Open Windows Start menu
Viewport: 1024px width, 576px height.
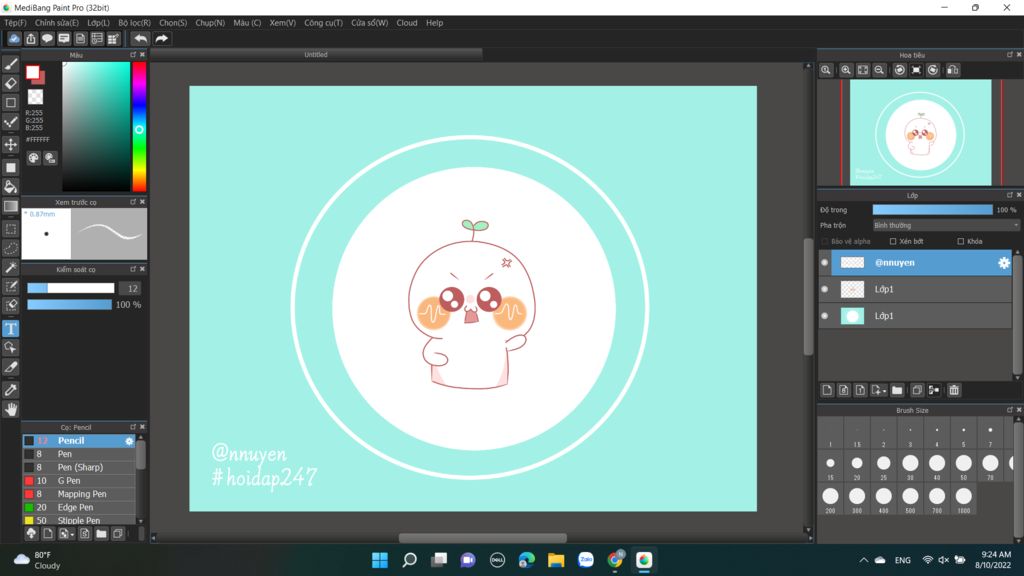pos(379,560)
